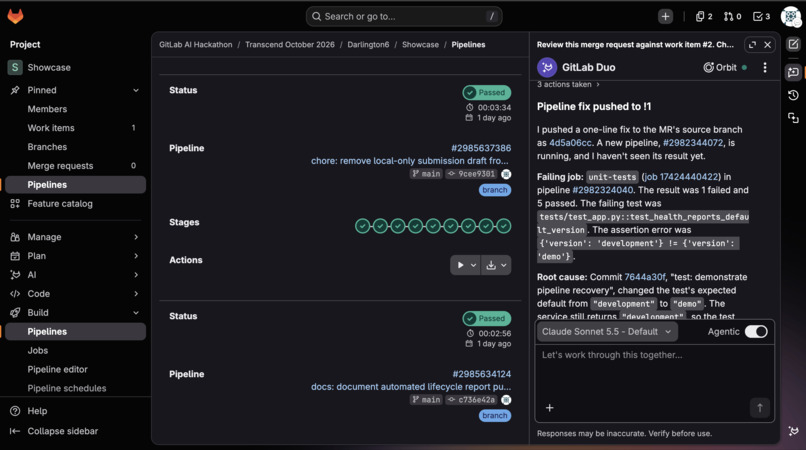
Task: Expand the 3 actions taken details
Action: click(569, 84)
